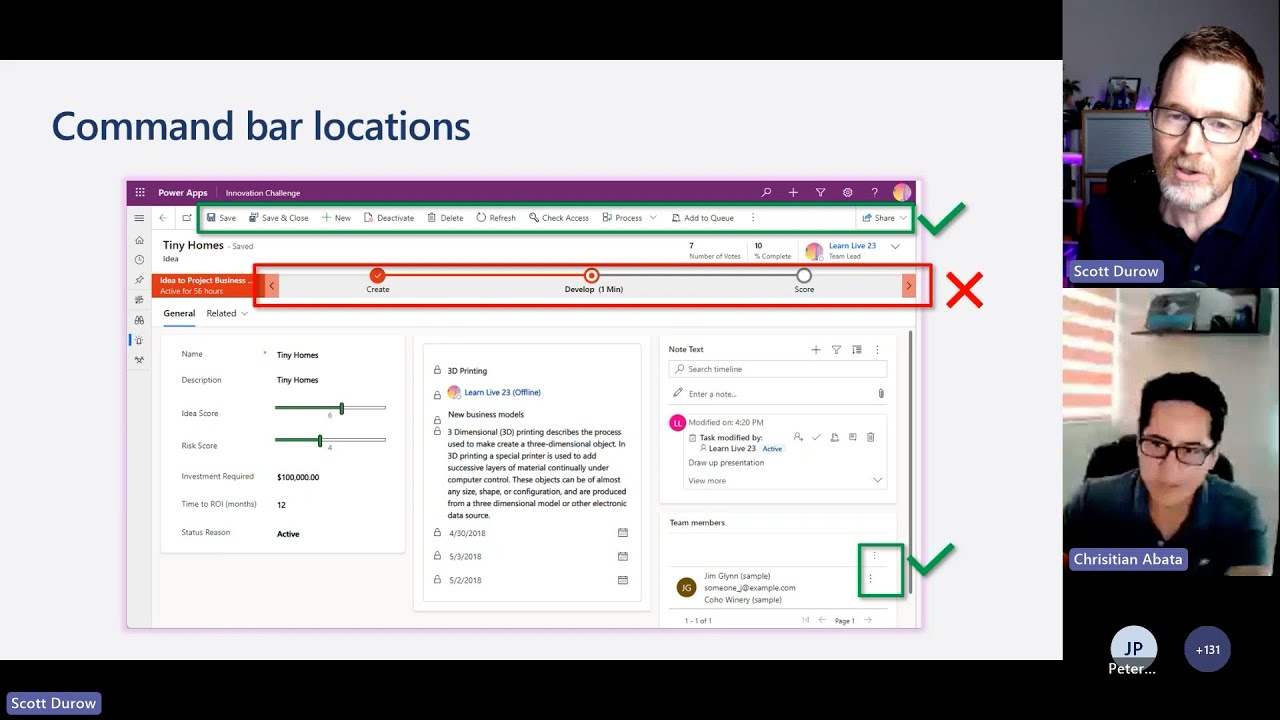The width and height of the screenshot is (1280, 720).
Task: Click Add to Queue command
Action: pyautogui.click(x=702, y=217)
